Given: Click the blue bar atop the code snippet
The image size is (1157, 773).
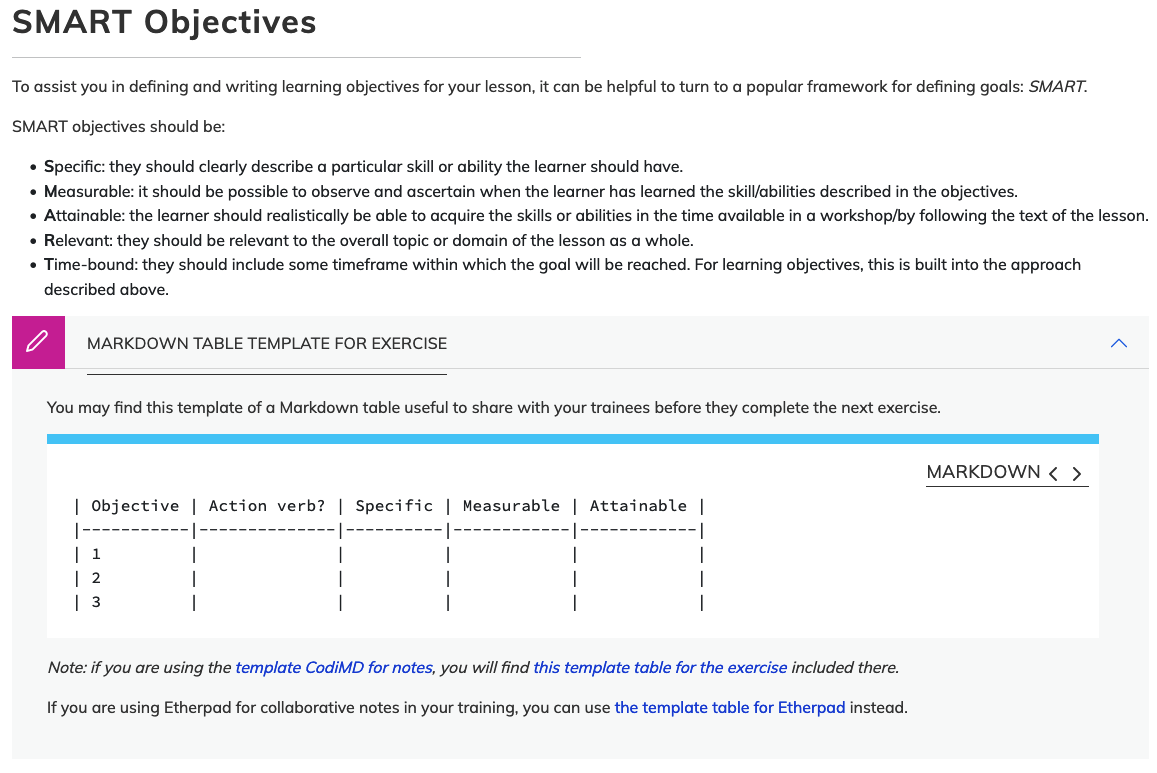Looking at the screenshot, I should (x=573, y=437).
